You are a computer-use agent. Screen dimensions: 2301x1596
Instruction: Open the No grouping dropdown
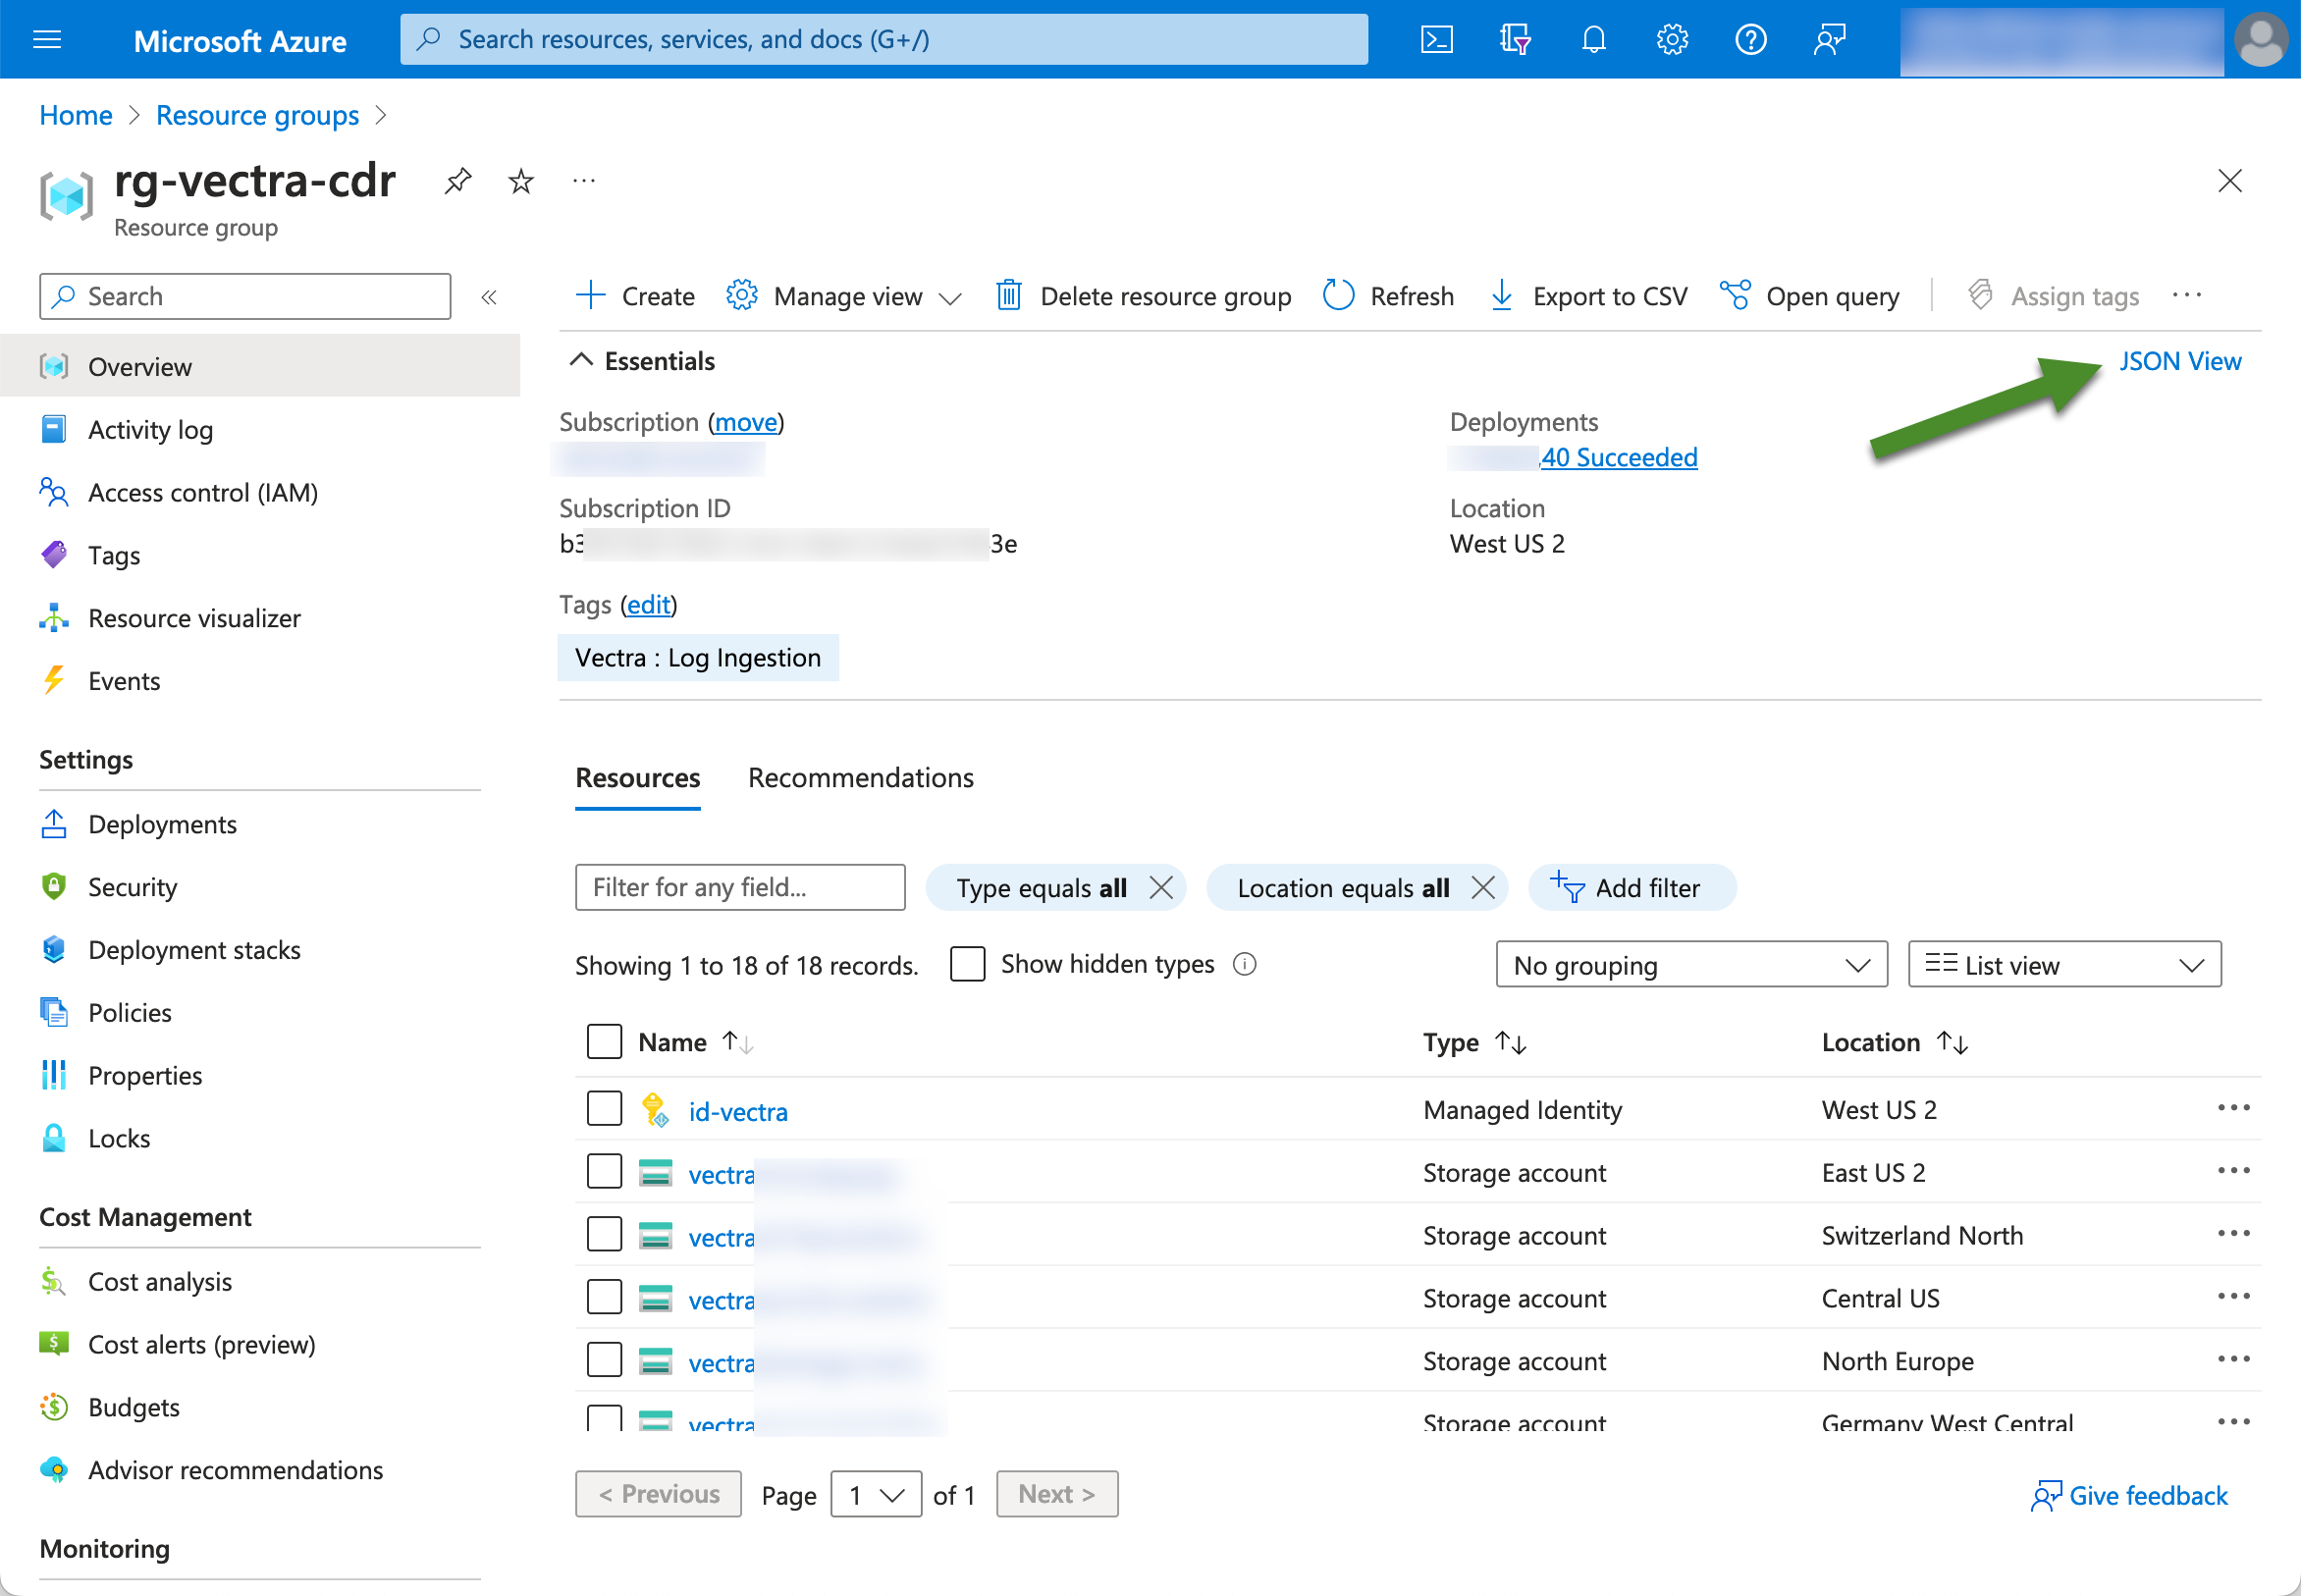pyautogui.click(x=1690, y=965)
